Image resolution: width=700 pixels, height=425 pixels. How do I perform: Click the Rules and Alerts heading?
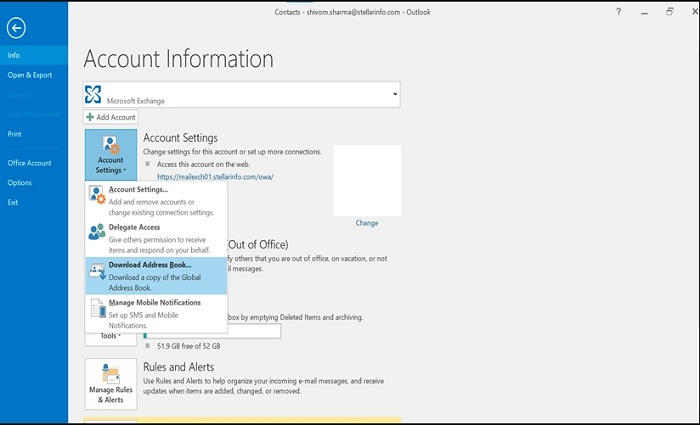click(178, 367)
